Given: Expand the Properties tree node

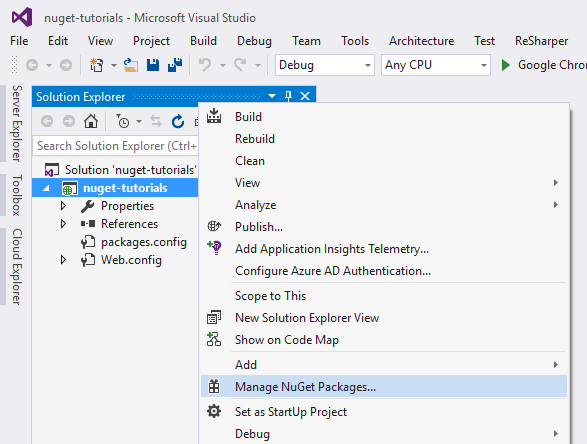Looking at the screenshot, I should [63, 206].
